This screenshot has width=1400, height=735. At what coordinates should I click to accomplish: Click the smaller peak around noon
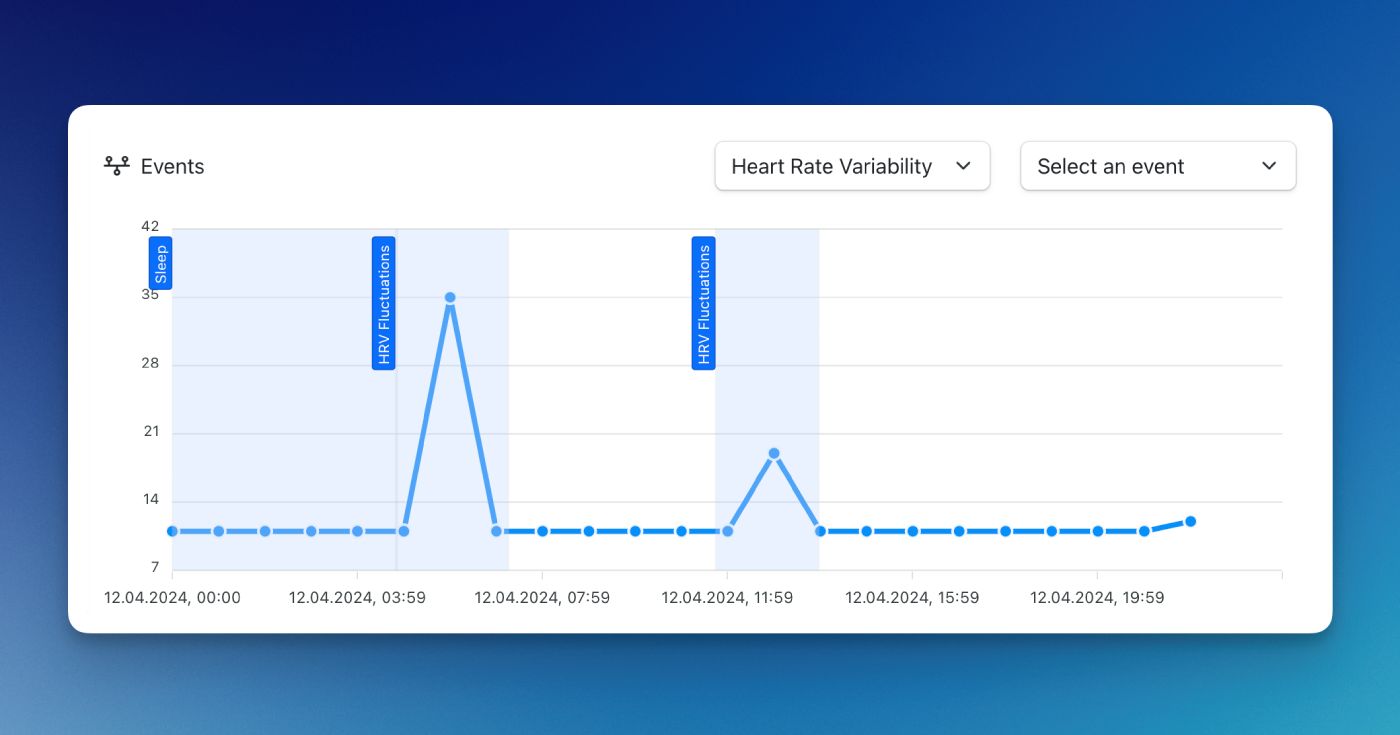click(772, 453)
